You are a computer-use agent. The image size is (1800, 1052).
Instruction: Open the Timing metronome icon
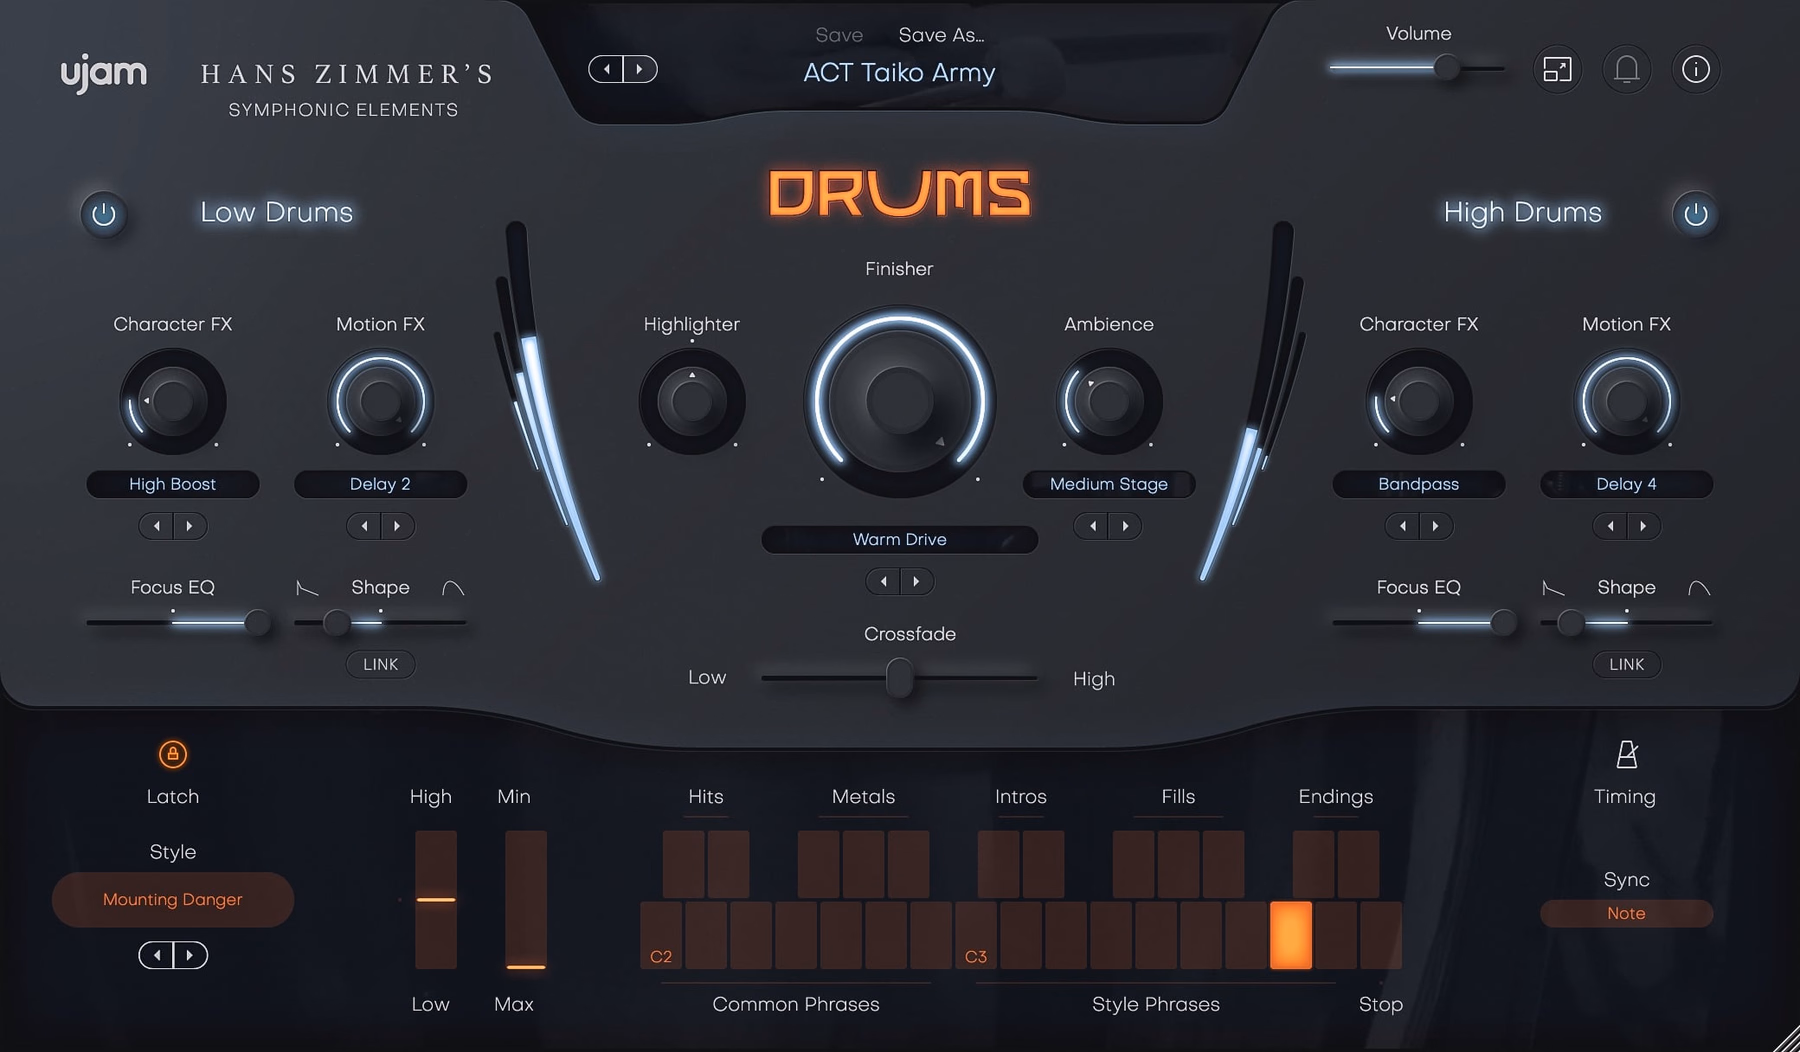tap(1627, 754)
